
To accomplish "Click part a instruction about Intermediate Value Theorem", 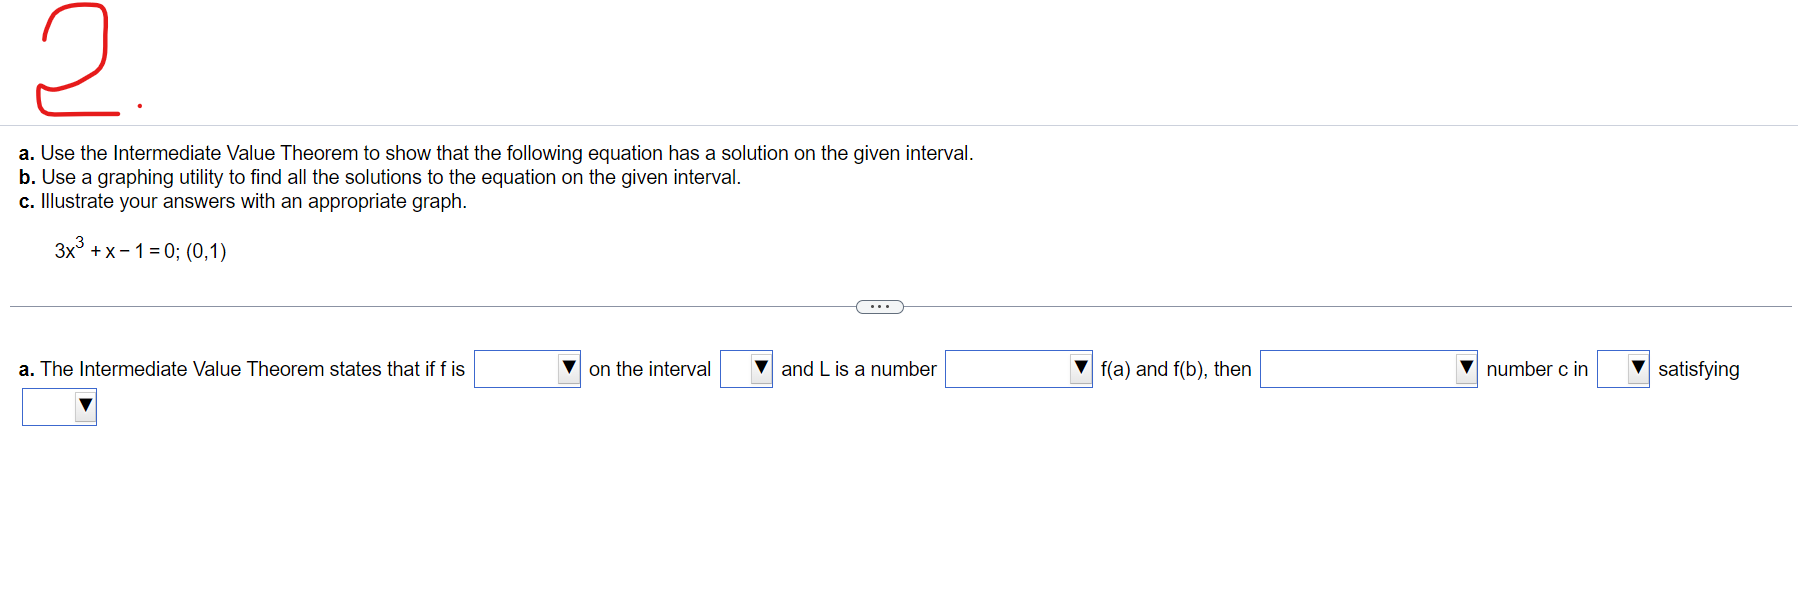I will [x=495, y=153].
